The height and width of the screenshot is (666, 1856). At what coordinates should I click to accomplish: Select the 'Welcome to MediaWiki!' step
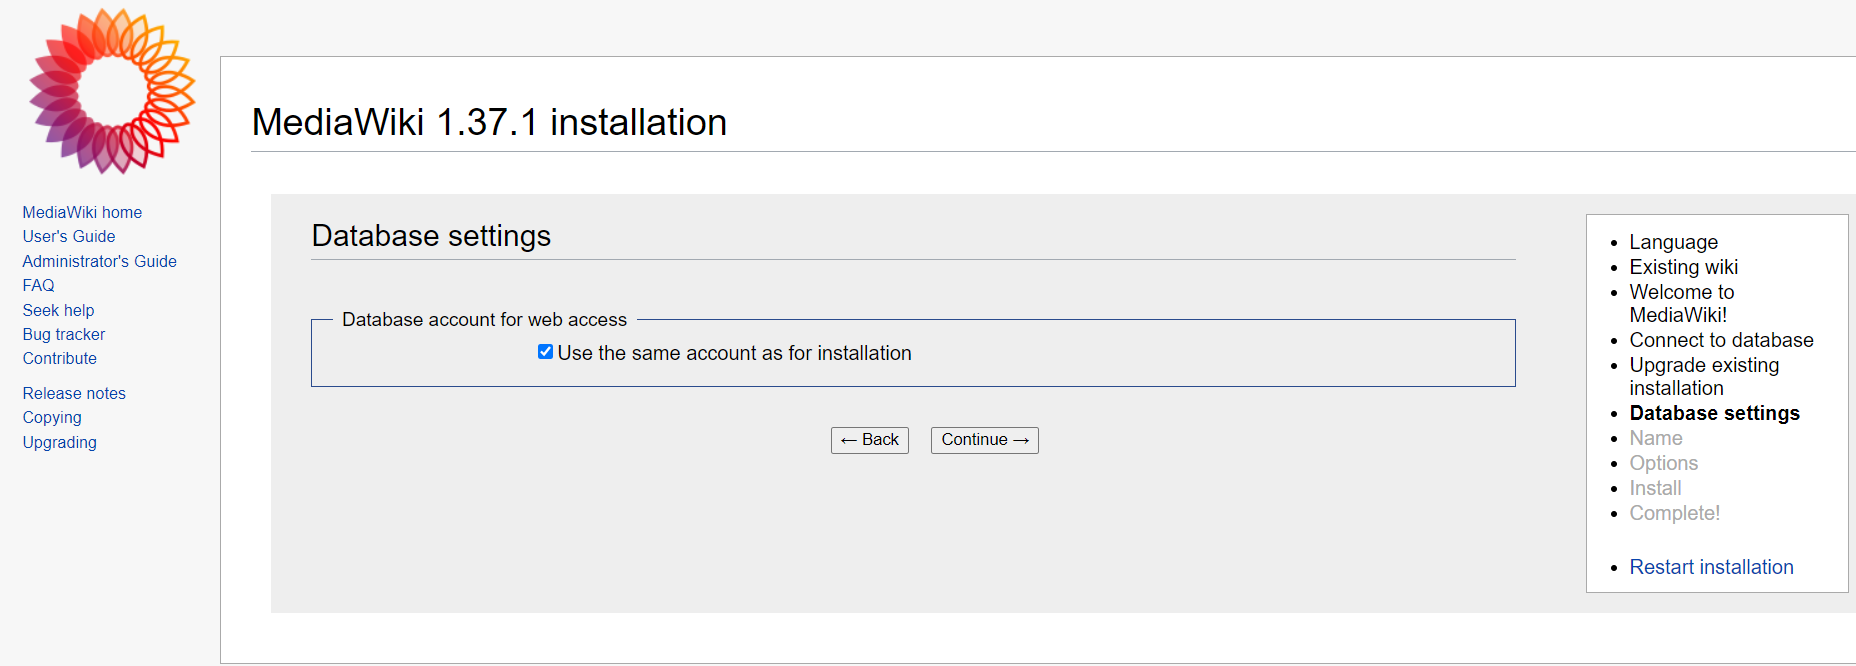pos(1682,303)
